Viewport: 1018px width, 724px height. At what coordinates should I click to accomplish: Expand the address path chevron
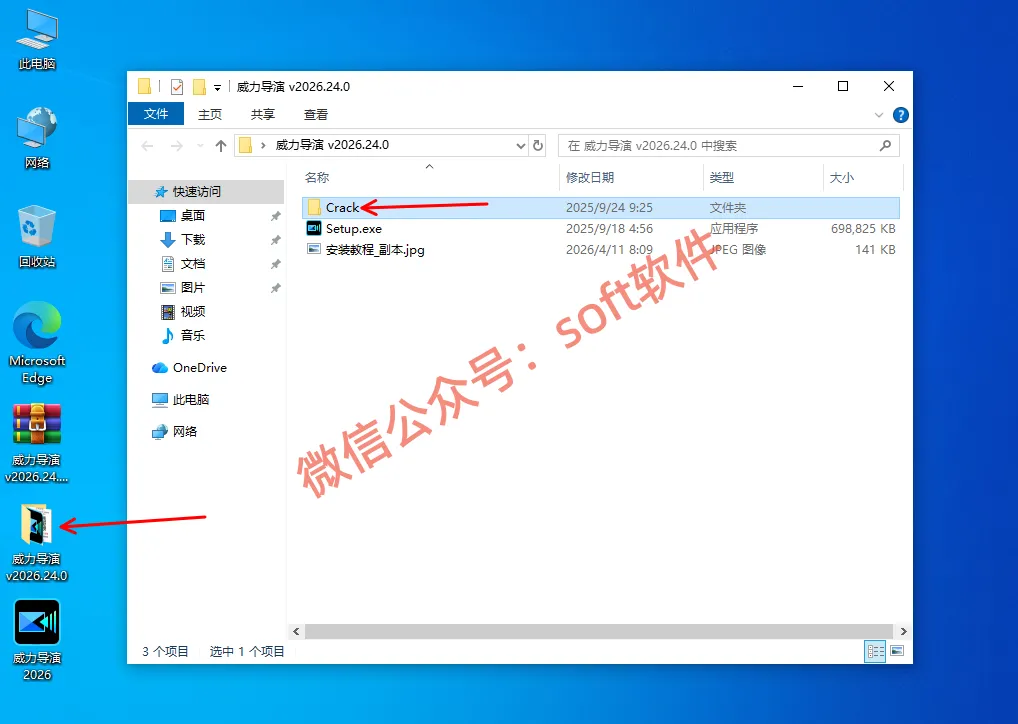[263, 145]
